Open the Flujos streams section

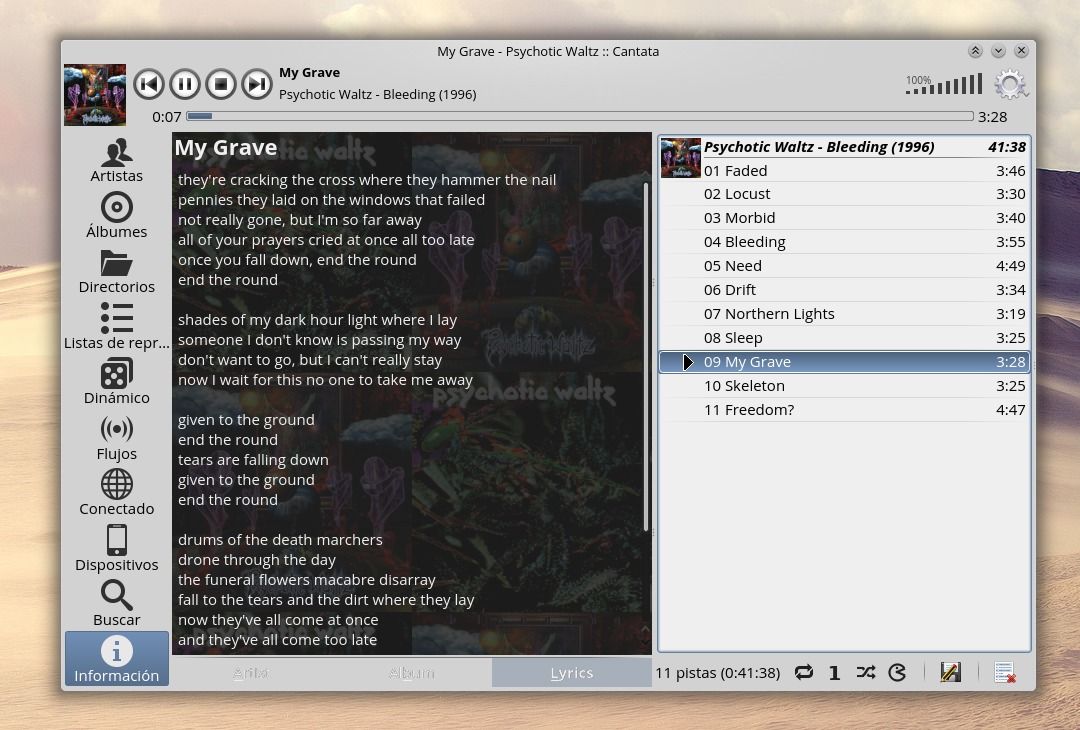117,438
